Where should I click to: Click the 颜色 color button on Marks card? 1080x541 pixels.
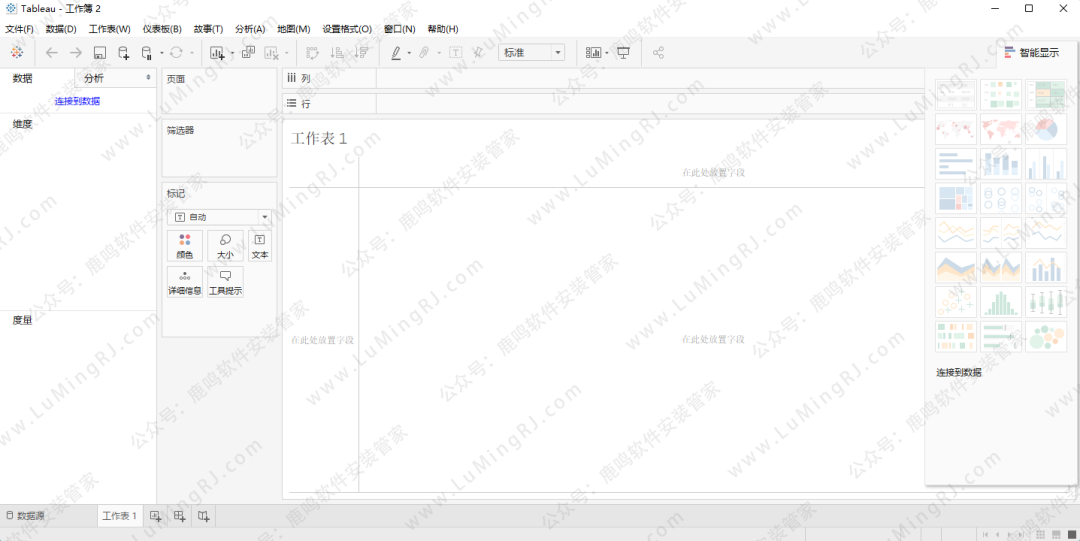pos(184,246)
